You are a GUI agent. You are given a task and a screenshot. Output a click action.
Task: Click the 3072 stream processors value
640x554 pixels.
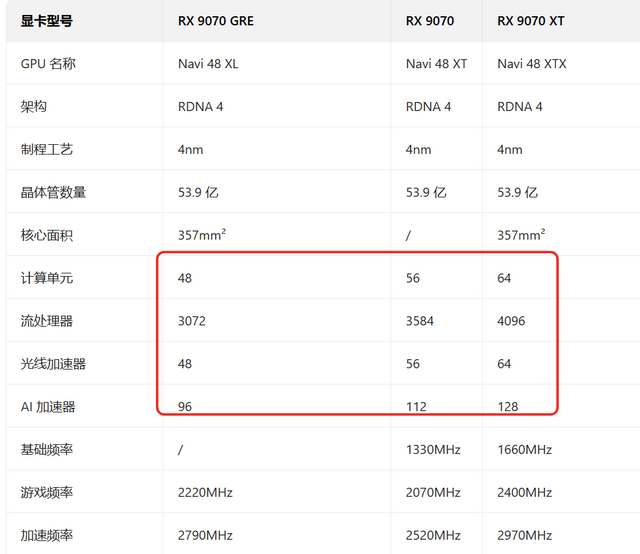(x=192, y=321)
